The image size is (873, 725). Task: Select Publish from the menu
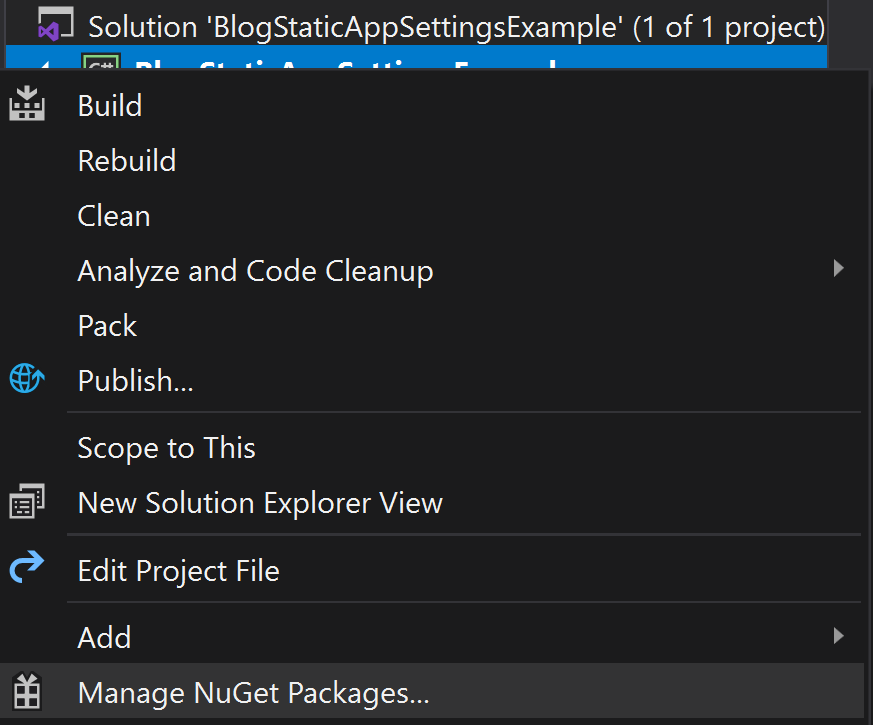pos(135,378)
